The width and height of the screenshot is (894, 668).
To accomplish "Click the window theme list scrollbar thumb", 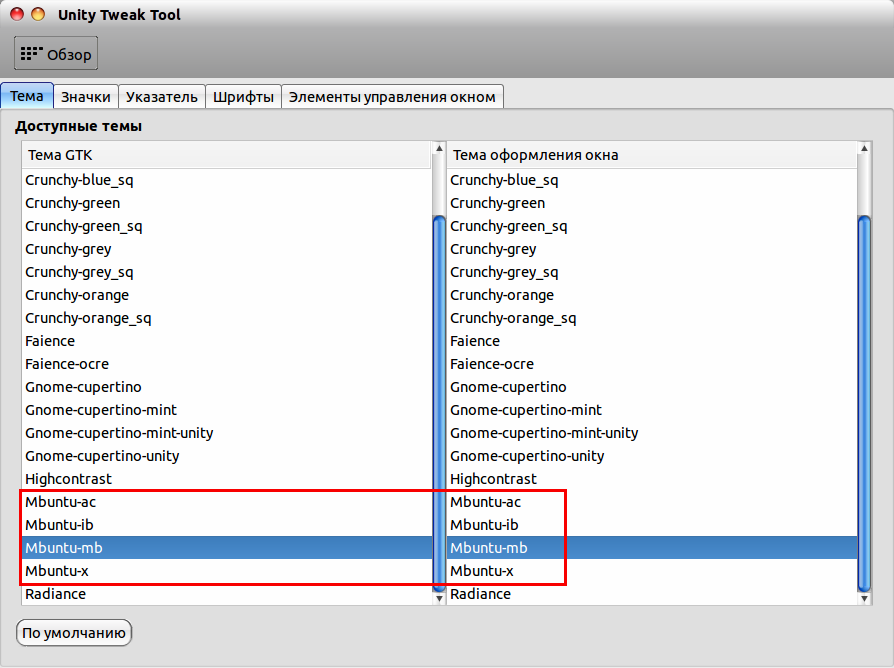I will [864, 404].
